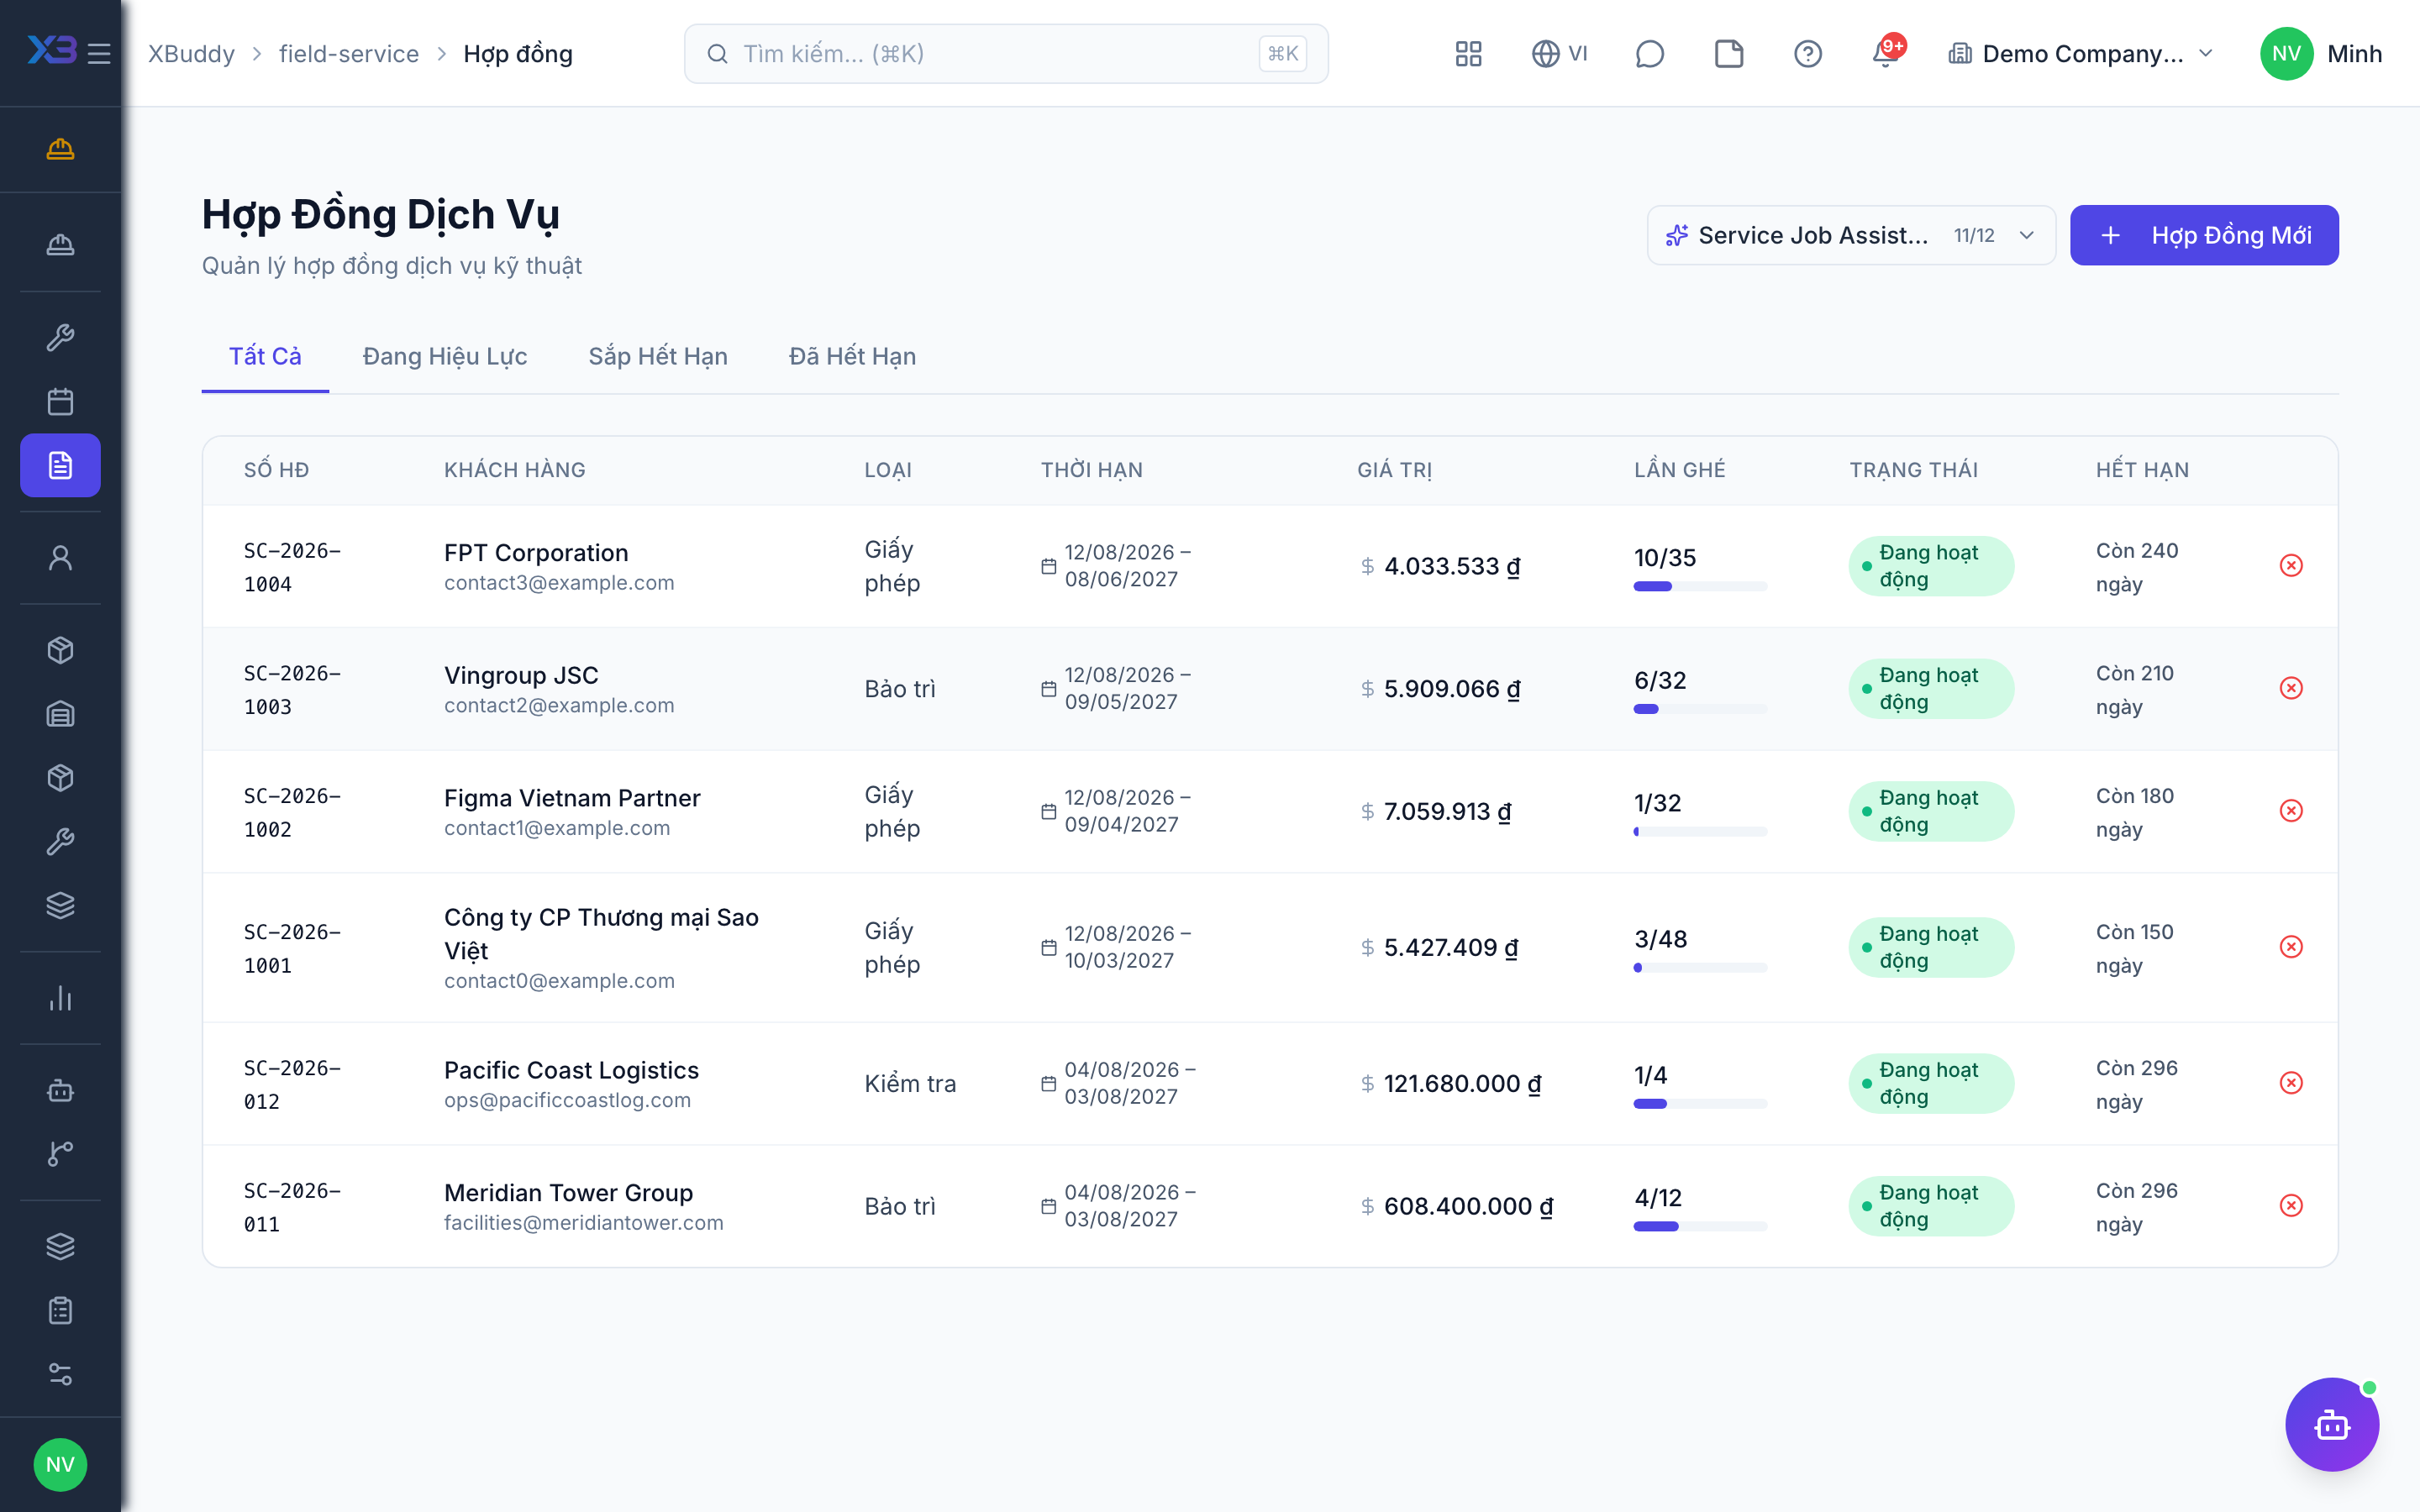The image size is (2420, 1512).
Task: Open the cube inventory icon below customer icon
Action: 60,650
